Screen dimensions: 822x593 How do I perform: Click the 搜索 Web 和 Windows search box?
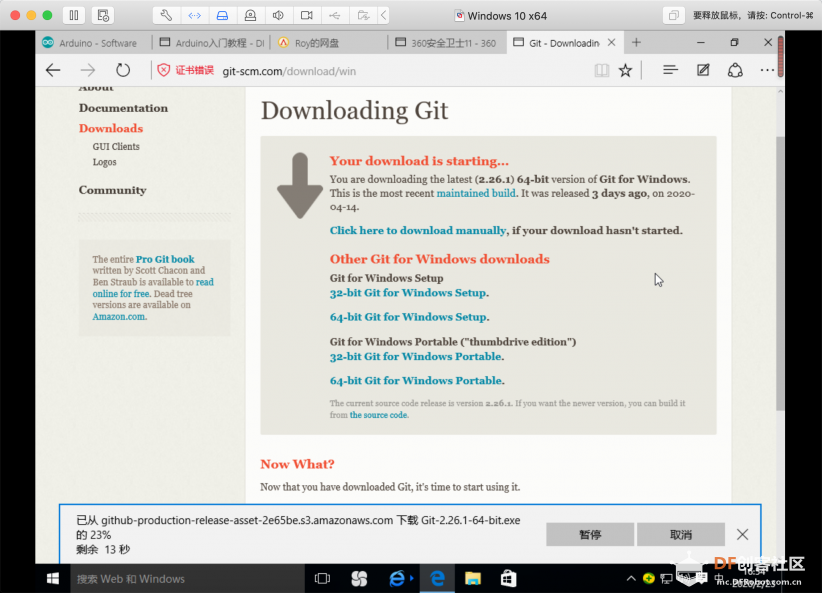click(187, 579)
